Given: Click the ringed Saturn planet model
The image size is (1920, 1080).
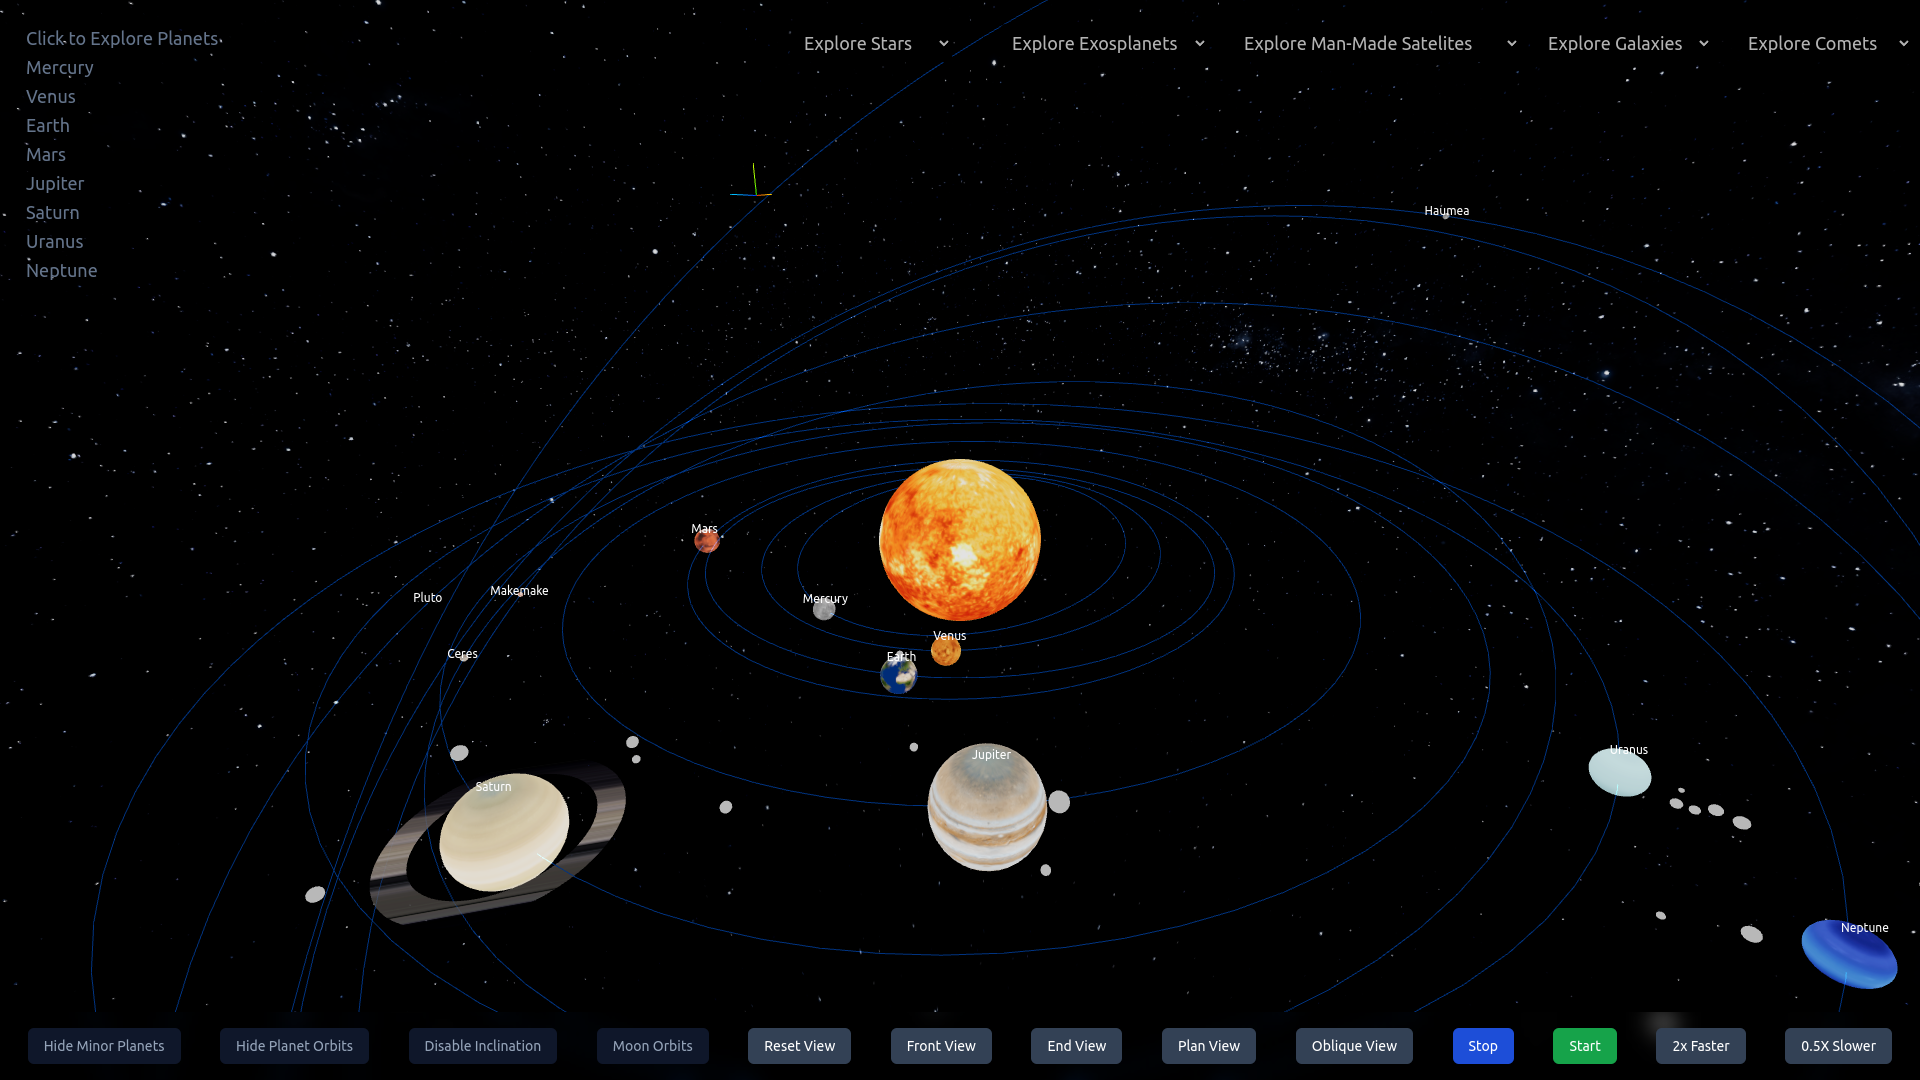Looking at the screenshot, I should pos(504,832).
